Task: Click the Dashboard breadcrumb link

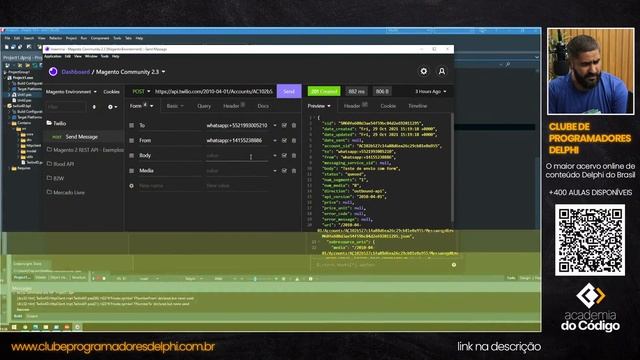Action: tap(76, 72)
